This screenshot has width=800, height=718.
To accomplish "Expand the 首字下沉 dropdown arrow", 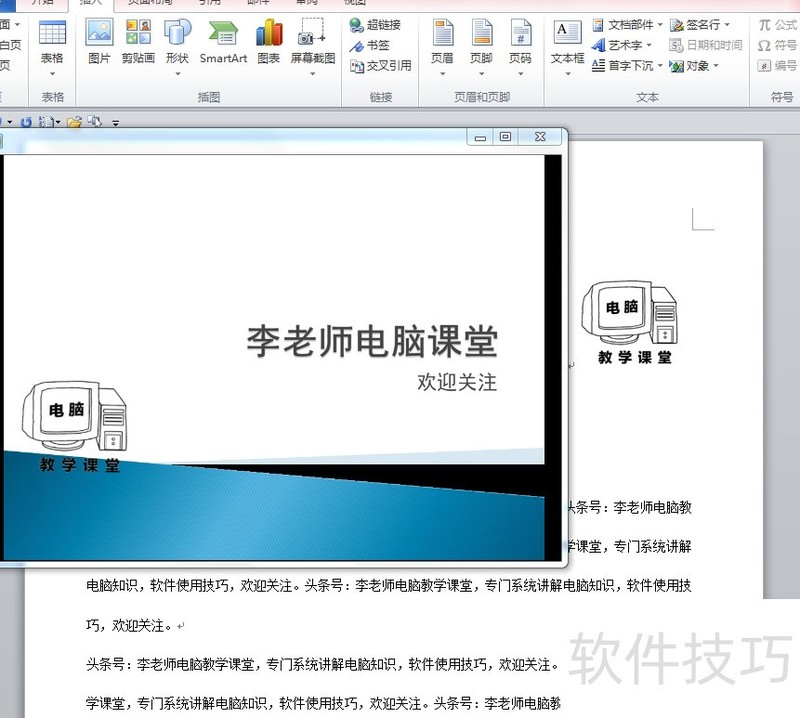I will pos(660,66).
